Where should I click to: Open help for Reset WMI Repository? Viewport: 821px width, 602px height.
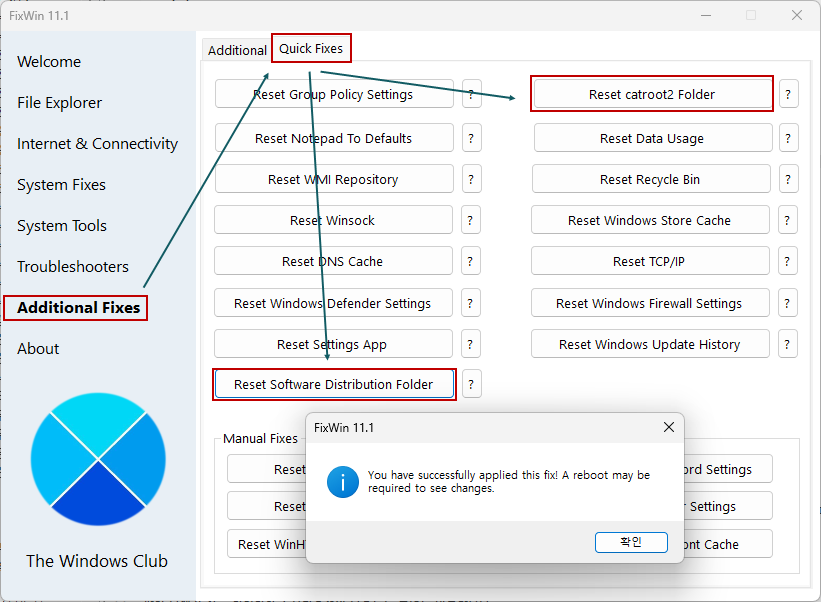(471, 179)
